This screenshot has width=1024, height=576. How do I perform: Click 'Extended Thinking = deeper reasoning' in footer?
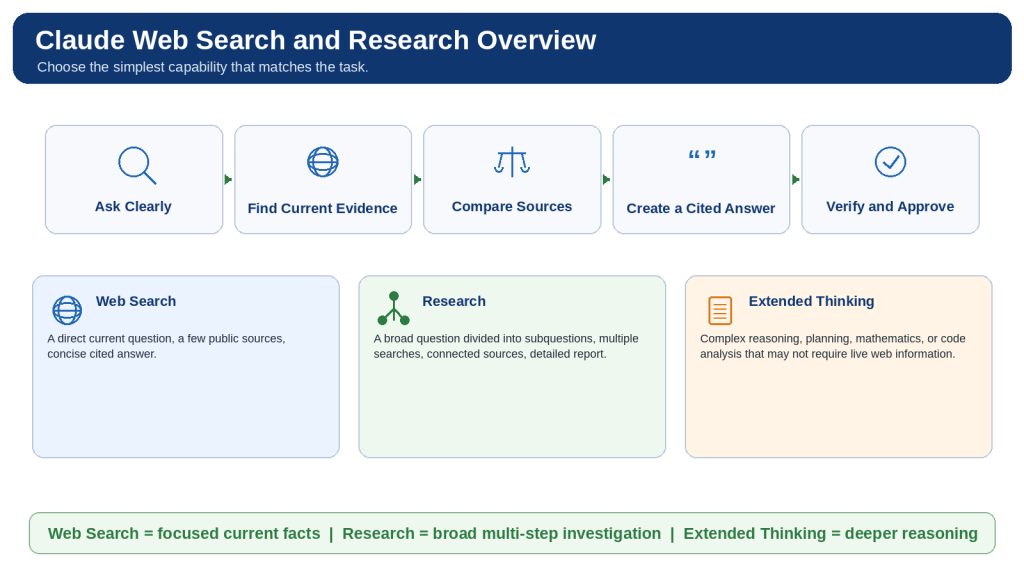coord(831,534)
